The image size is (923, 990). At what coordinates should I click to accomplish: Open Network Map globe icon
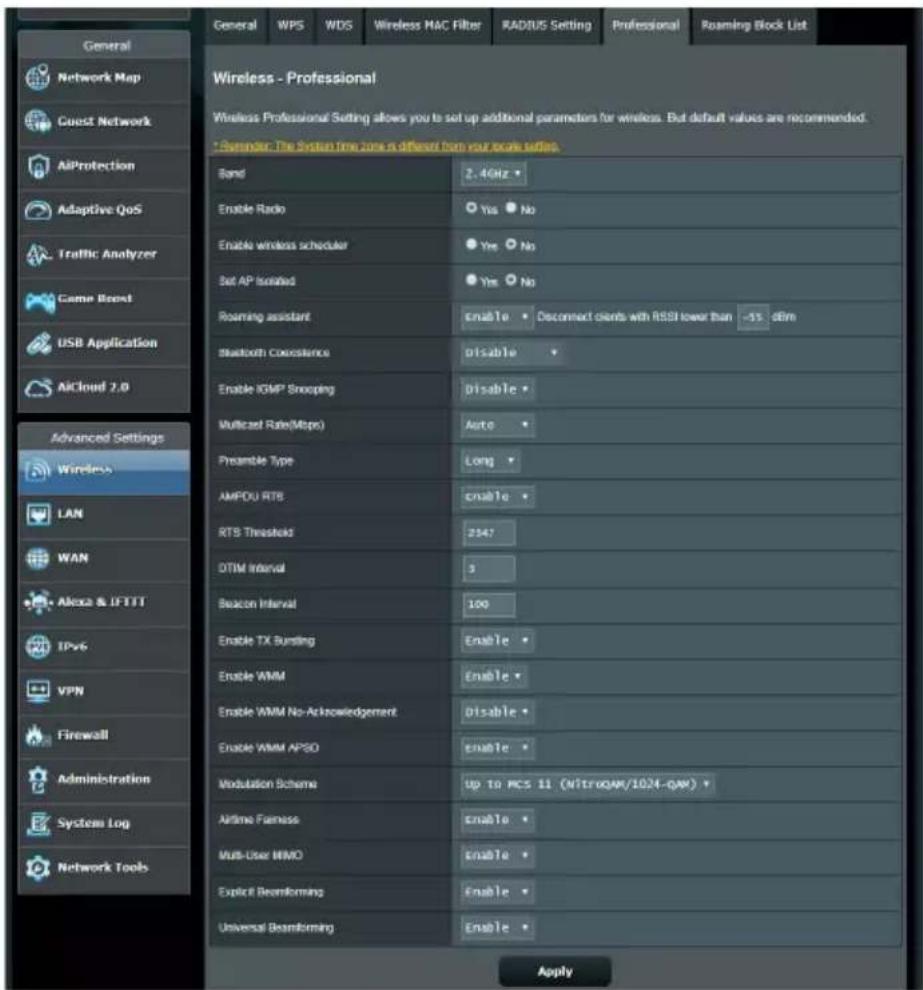38,77
